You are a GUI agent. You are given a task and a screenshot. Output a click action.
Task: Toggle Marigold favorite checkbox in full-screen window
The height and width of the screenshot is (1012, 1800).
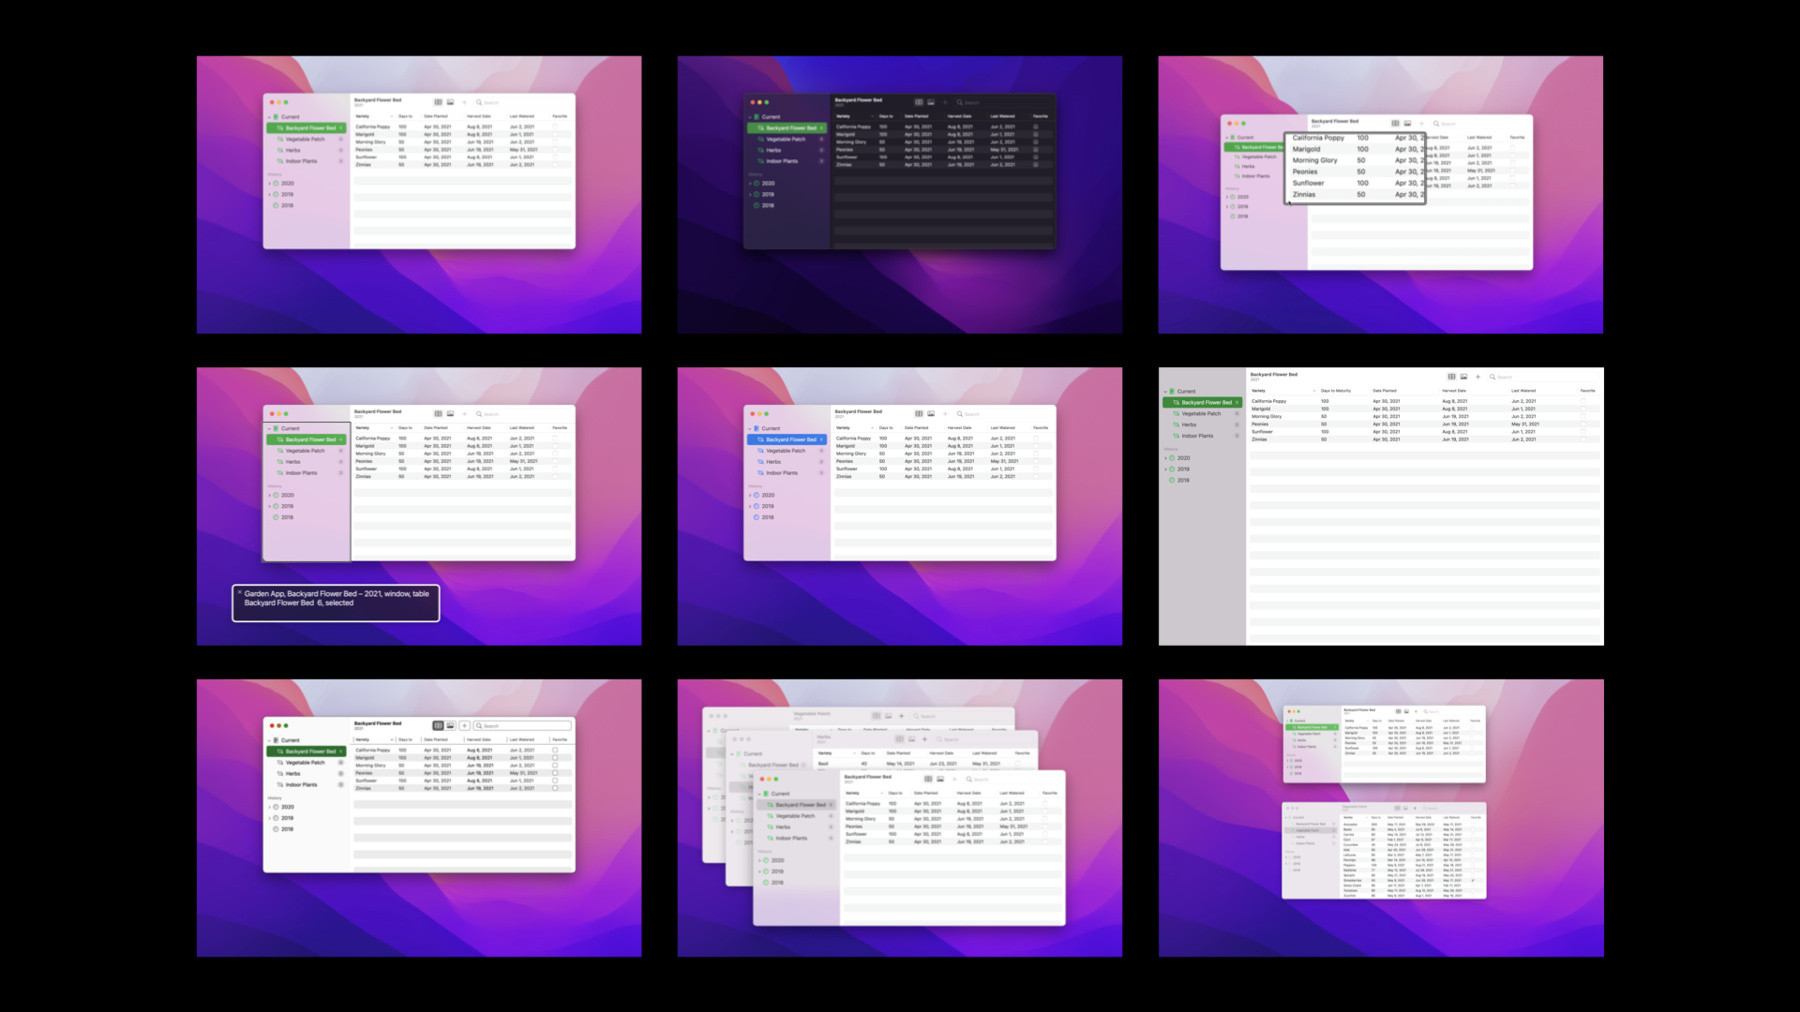tap(1582, 409)
